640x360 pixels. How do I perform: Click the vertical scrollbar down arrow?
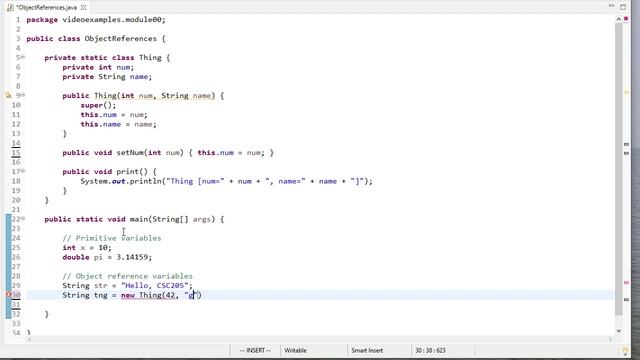click(x=618, y=331)
